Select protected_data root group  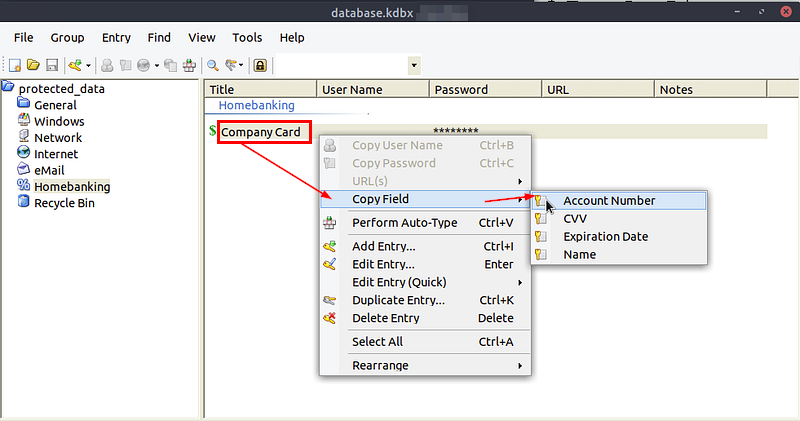pyautogui.click(x=61, y=89)
